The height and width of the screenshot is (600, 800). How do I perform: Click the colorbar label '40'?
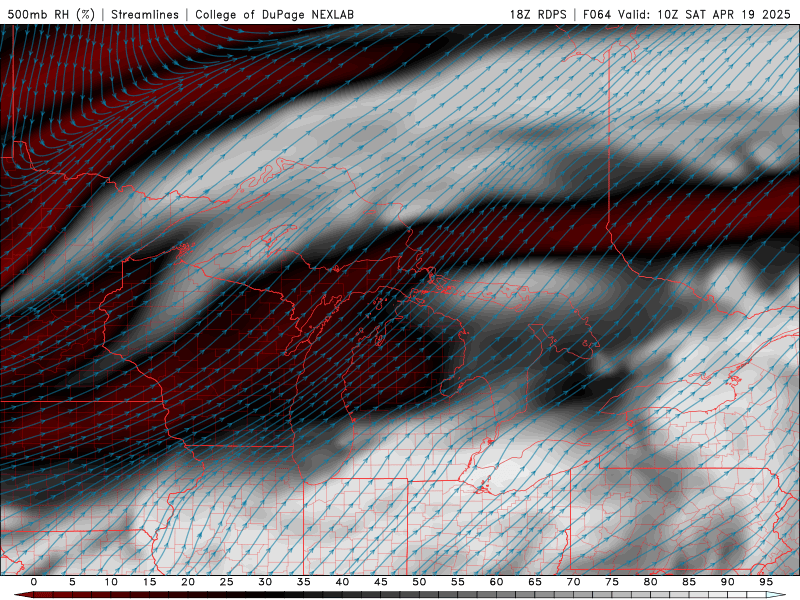342,582
